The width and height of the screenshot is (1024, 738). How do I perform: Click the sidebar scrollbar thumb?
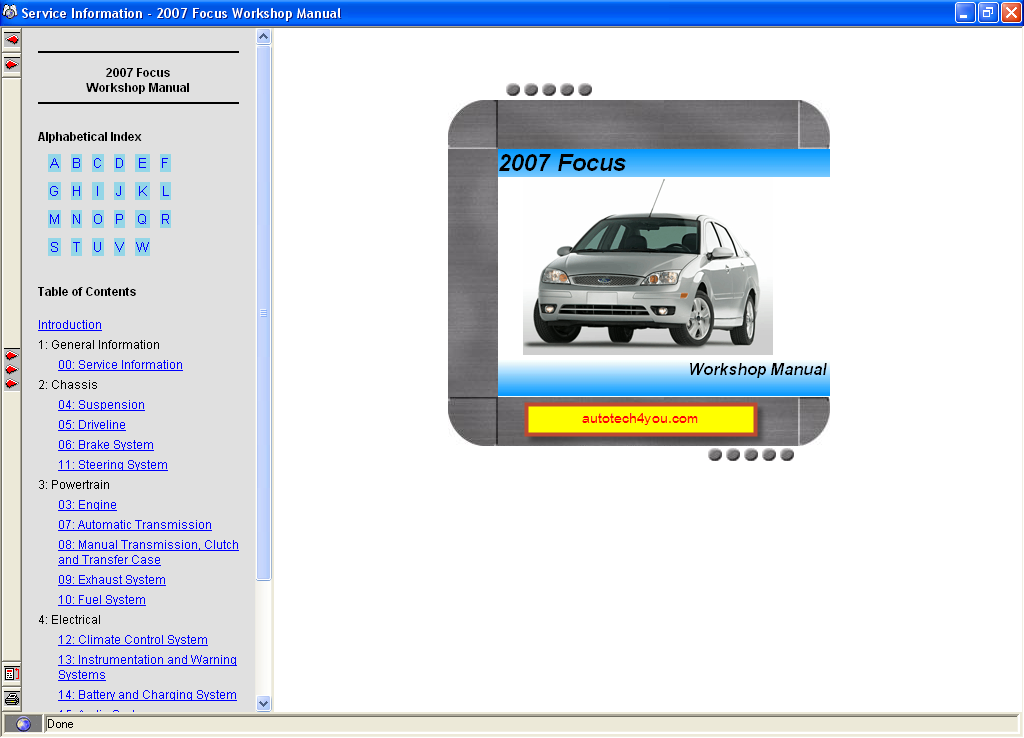pyautogui.click(x=263, y=313)
